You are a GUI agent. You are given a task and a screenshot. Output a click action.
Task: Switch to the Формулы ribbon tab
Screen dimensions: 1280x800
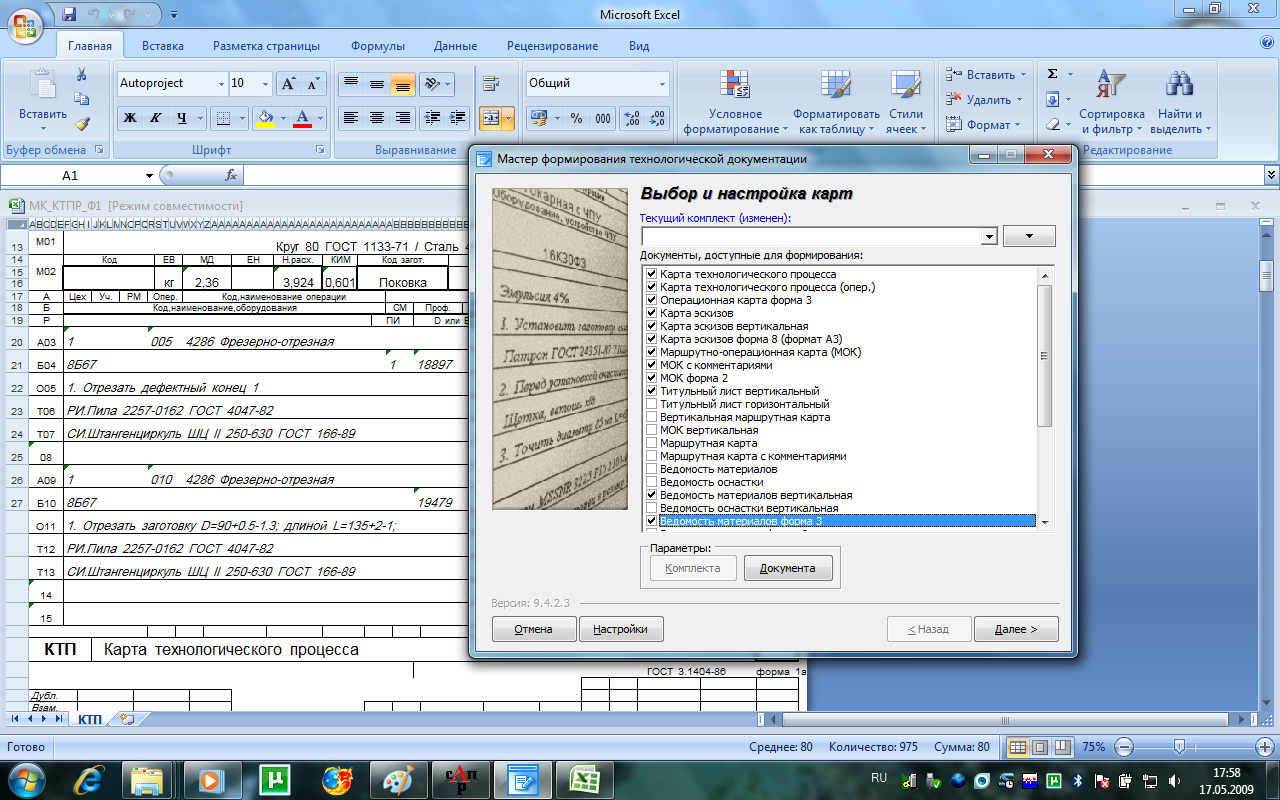click(x=378, y=46)
